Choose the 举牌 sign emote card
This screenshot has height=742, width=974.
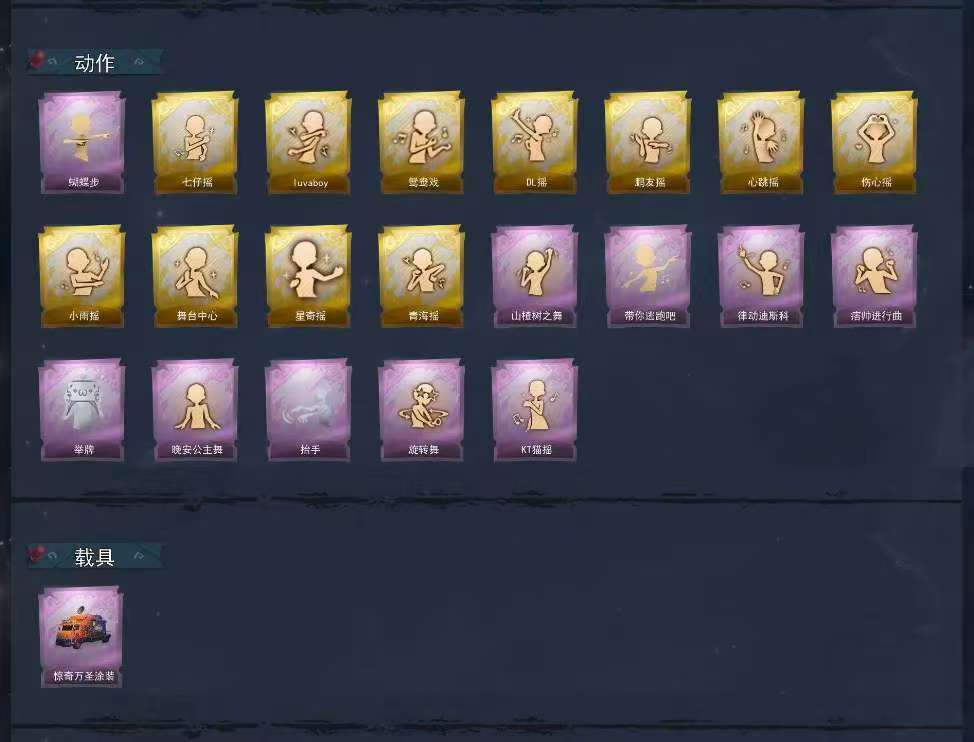coord(82,410)
